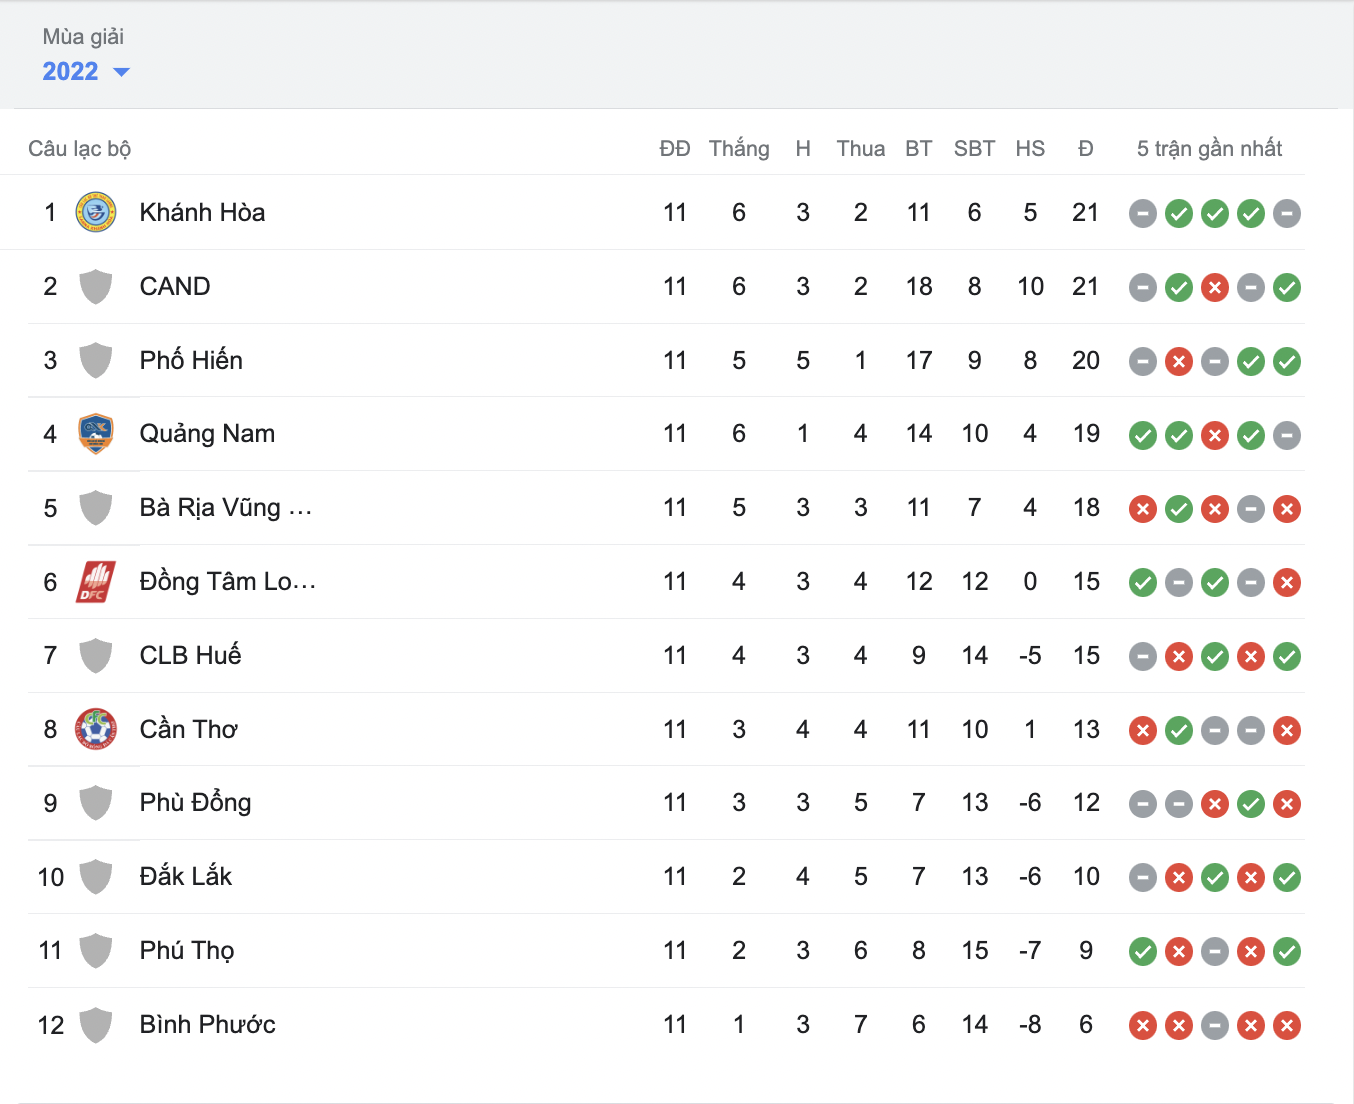Click the Phố Hiến placeholder shield icon
The width and height of the screenshot is (1354, 1104).
(x=96, y=361)
